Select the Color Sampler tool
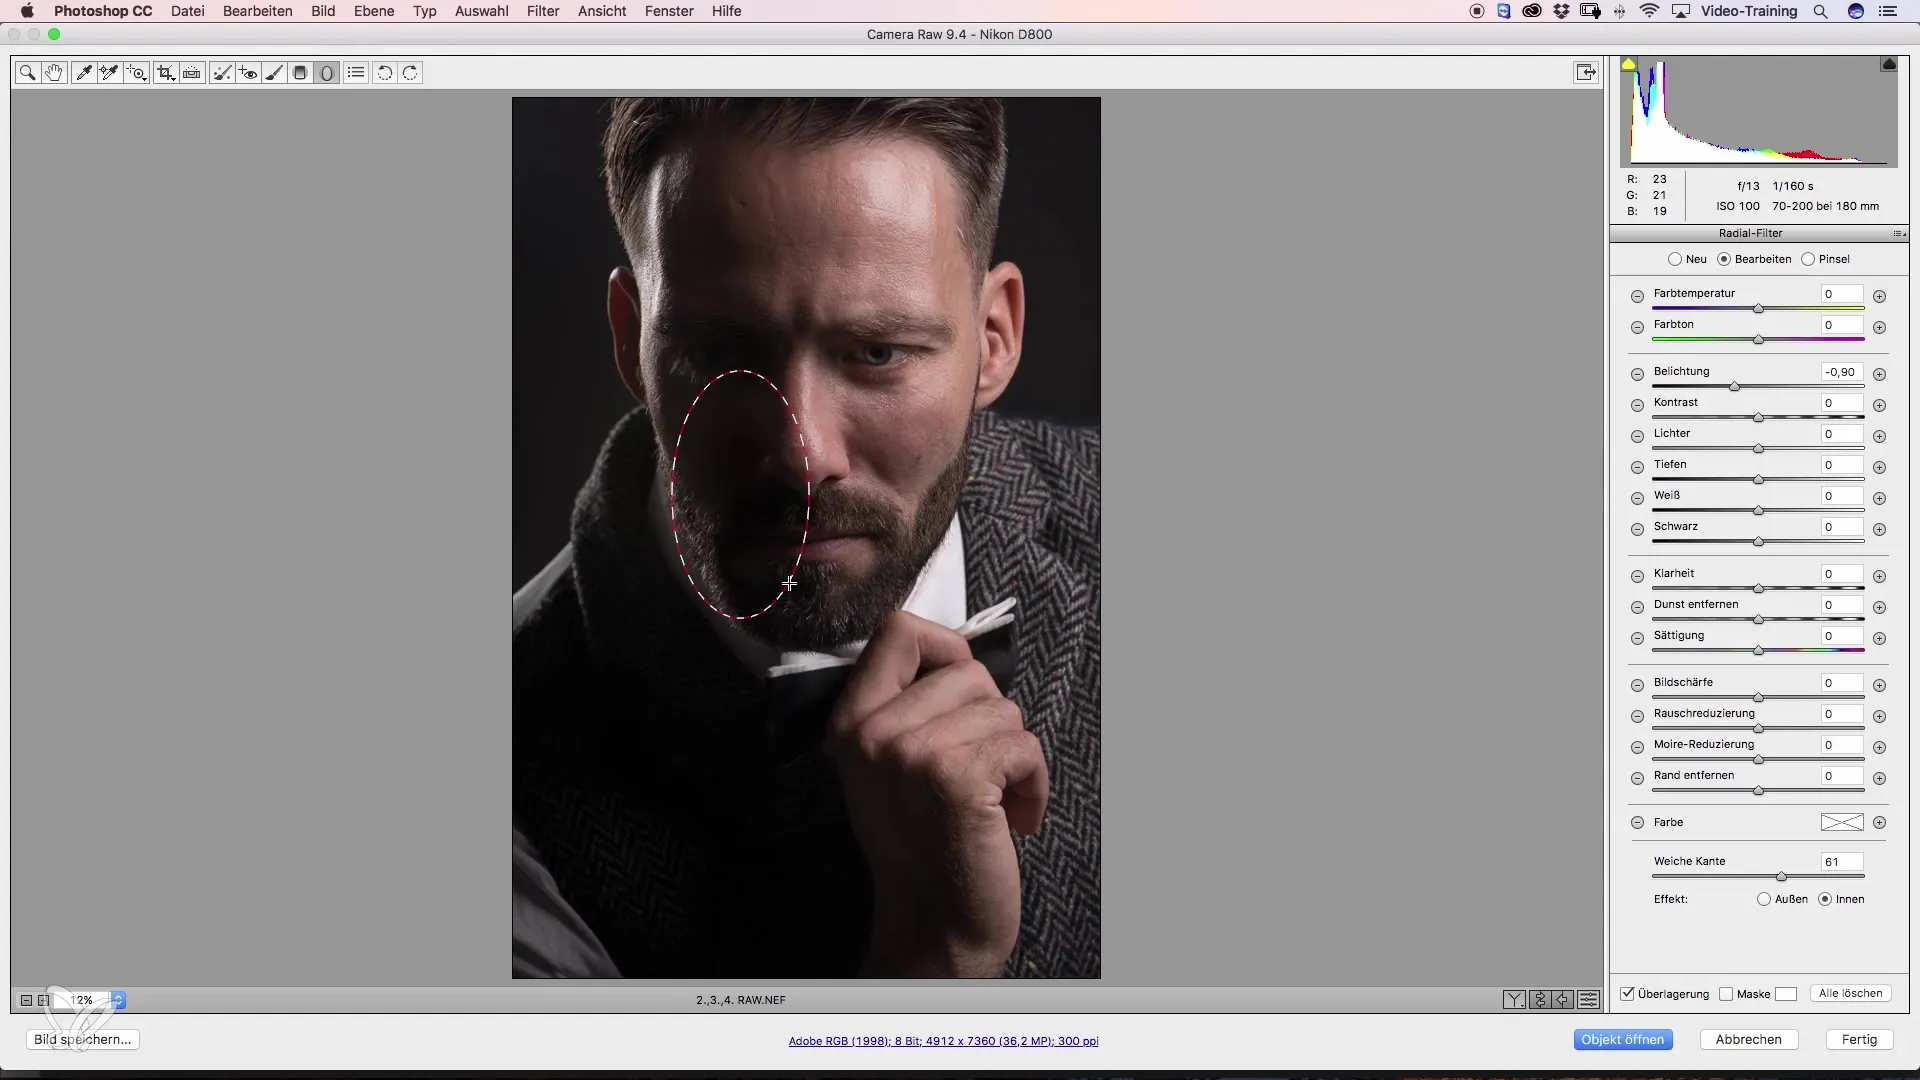 110,73
